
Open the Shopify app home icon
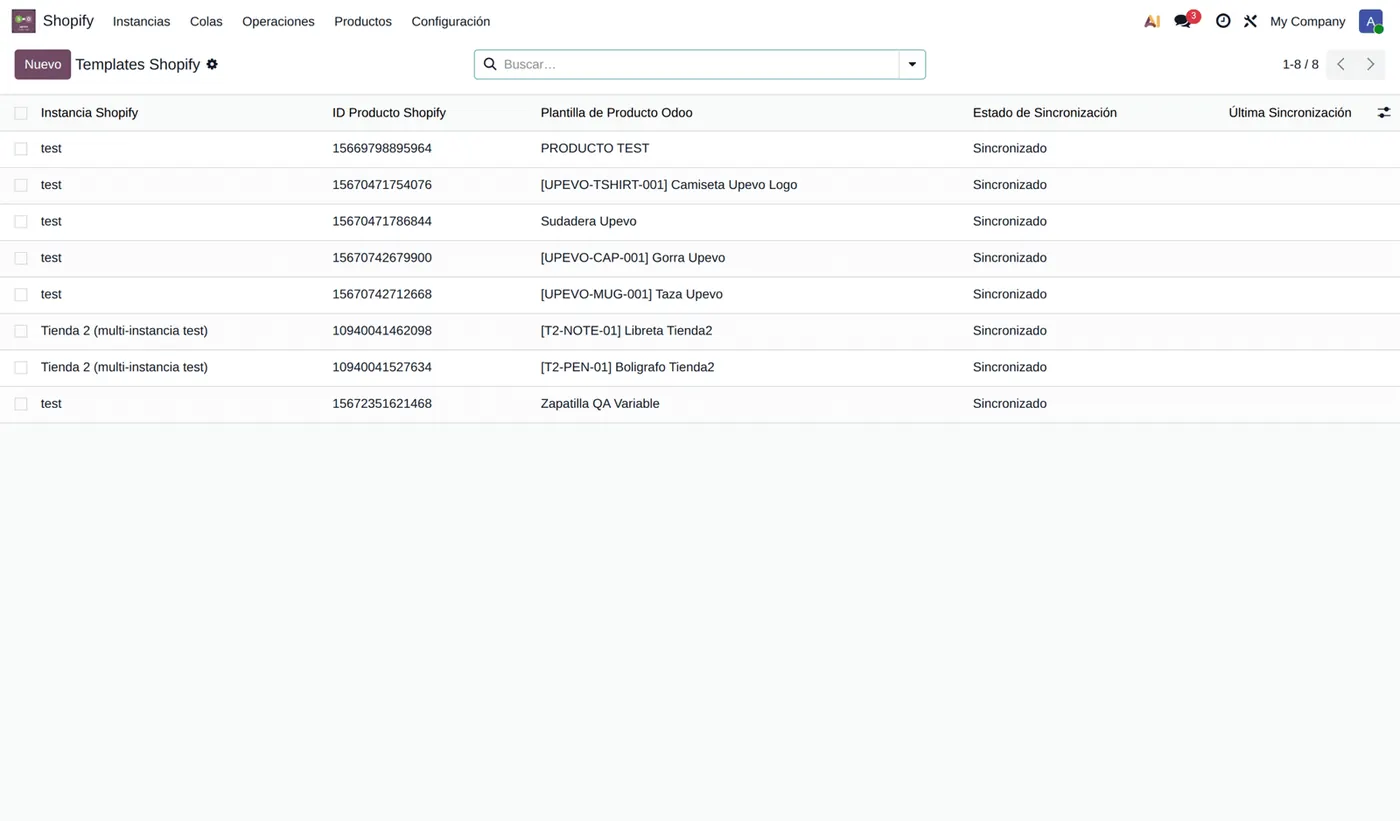[x=23, y=21]
